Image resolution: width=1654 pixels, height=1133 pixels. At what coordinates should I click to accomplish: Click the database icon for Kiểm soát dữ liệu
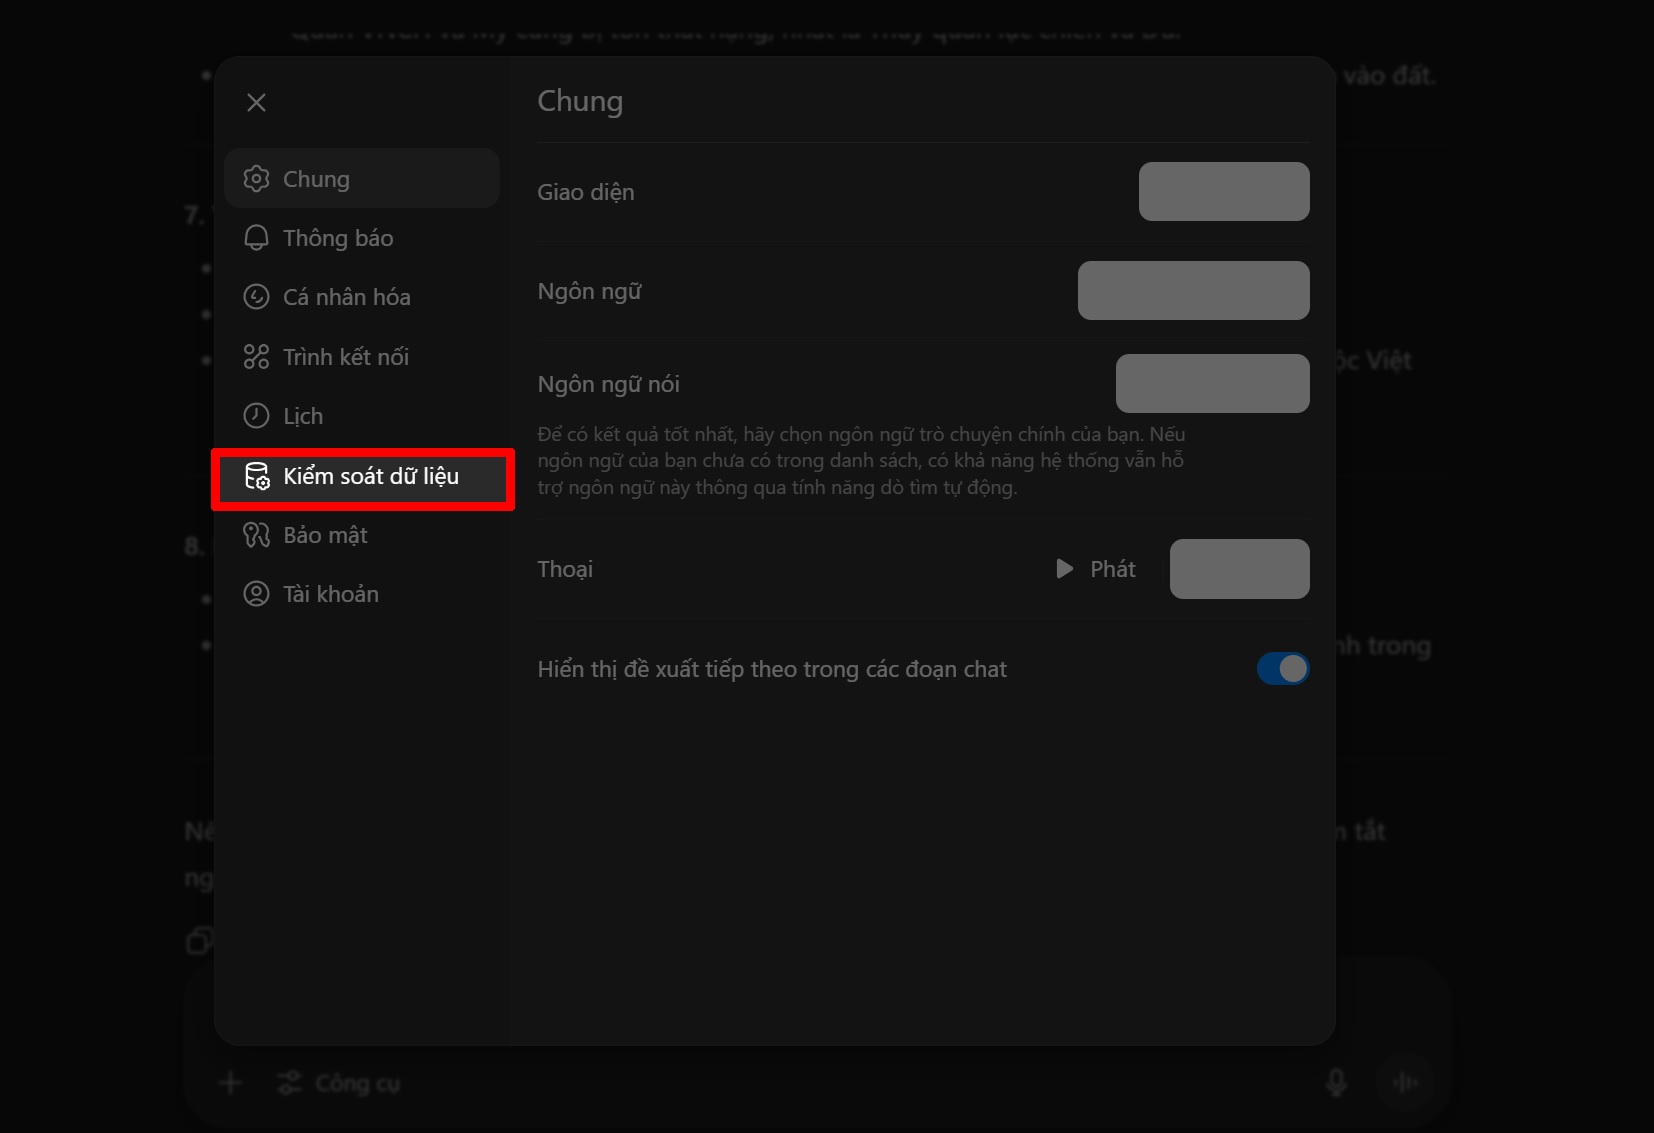coord(257,476)
